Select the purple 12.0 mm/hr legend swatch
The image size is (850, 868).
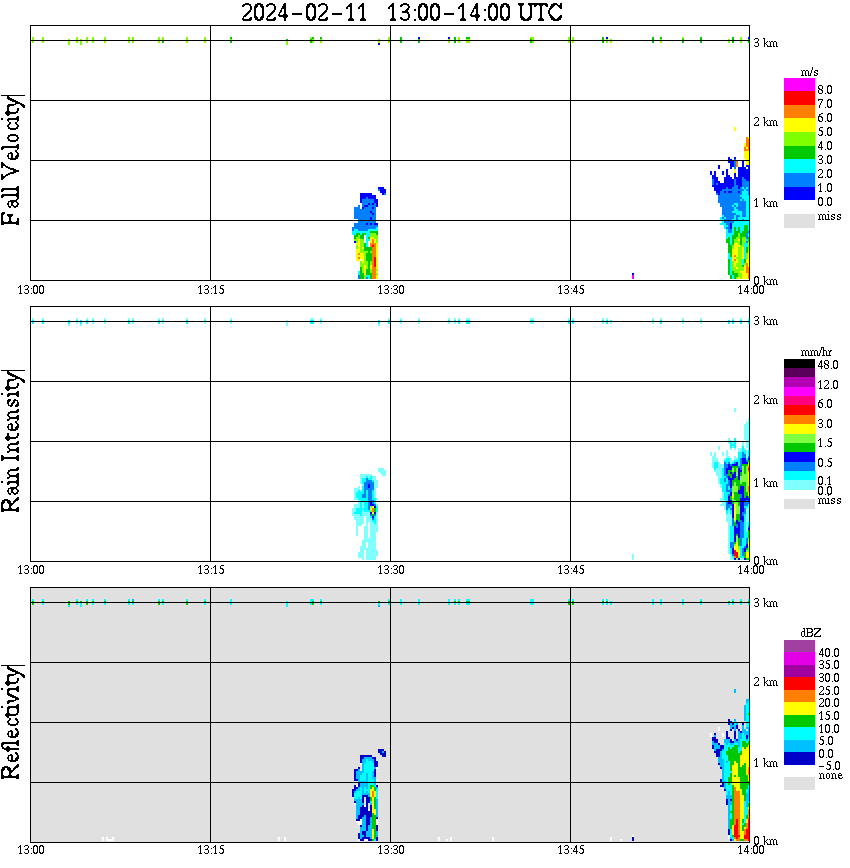coord(799,382)
